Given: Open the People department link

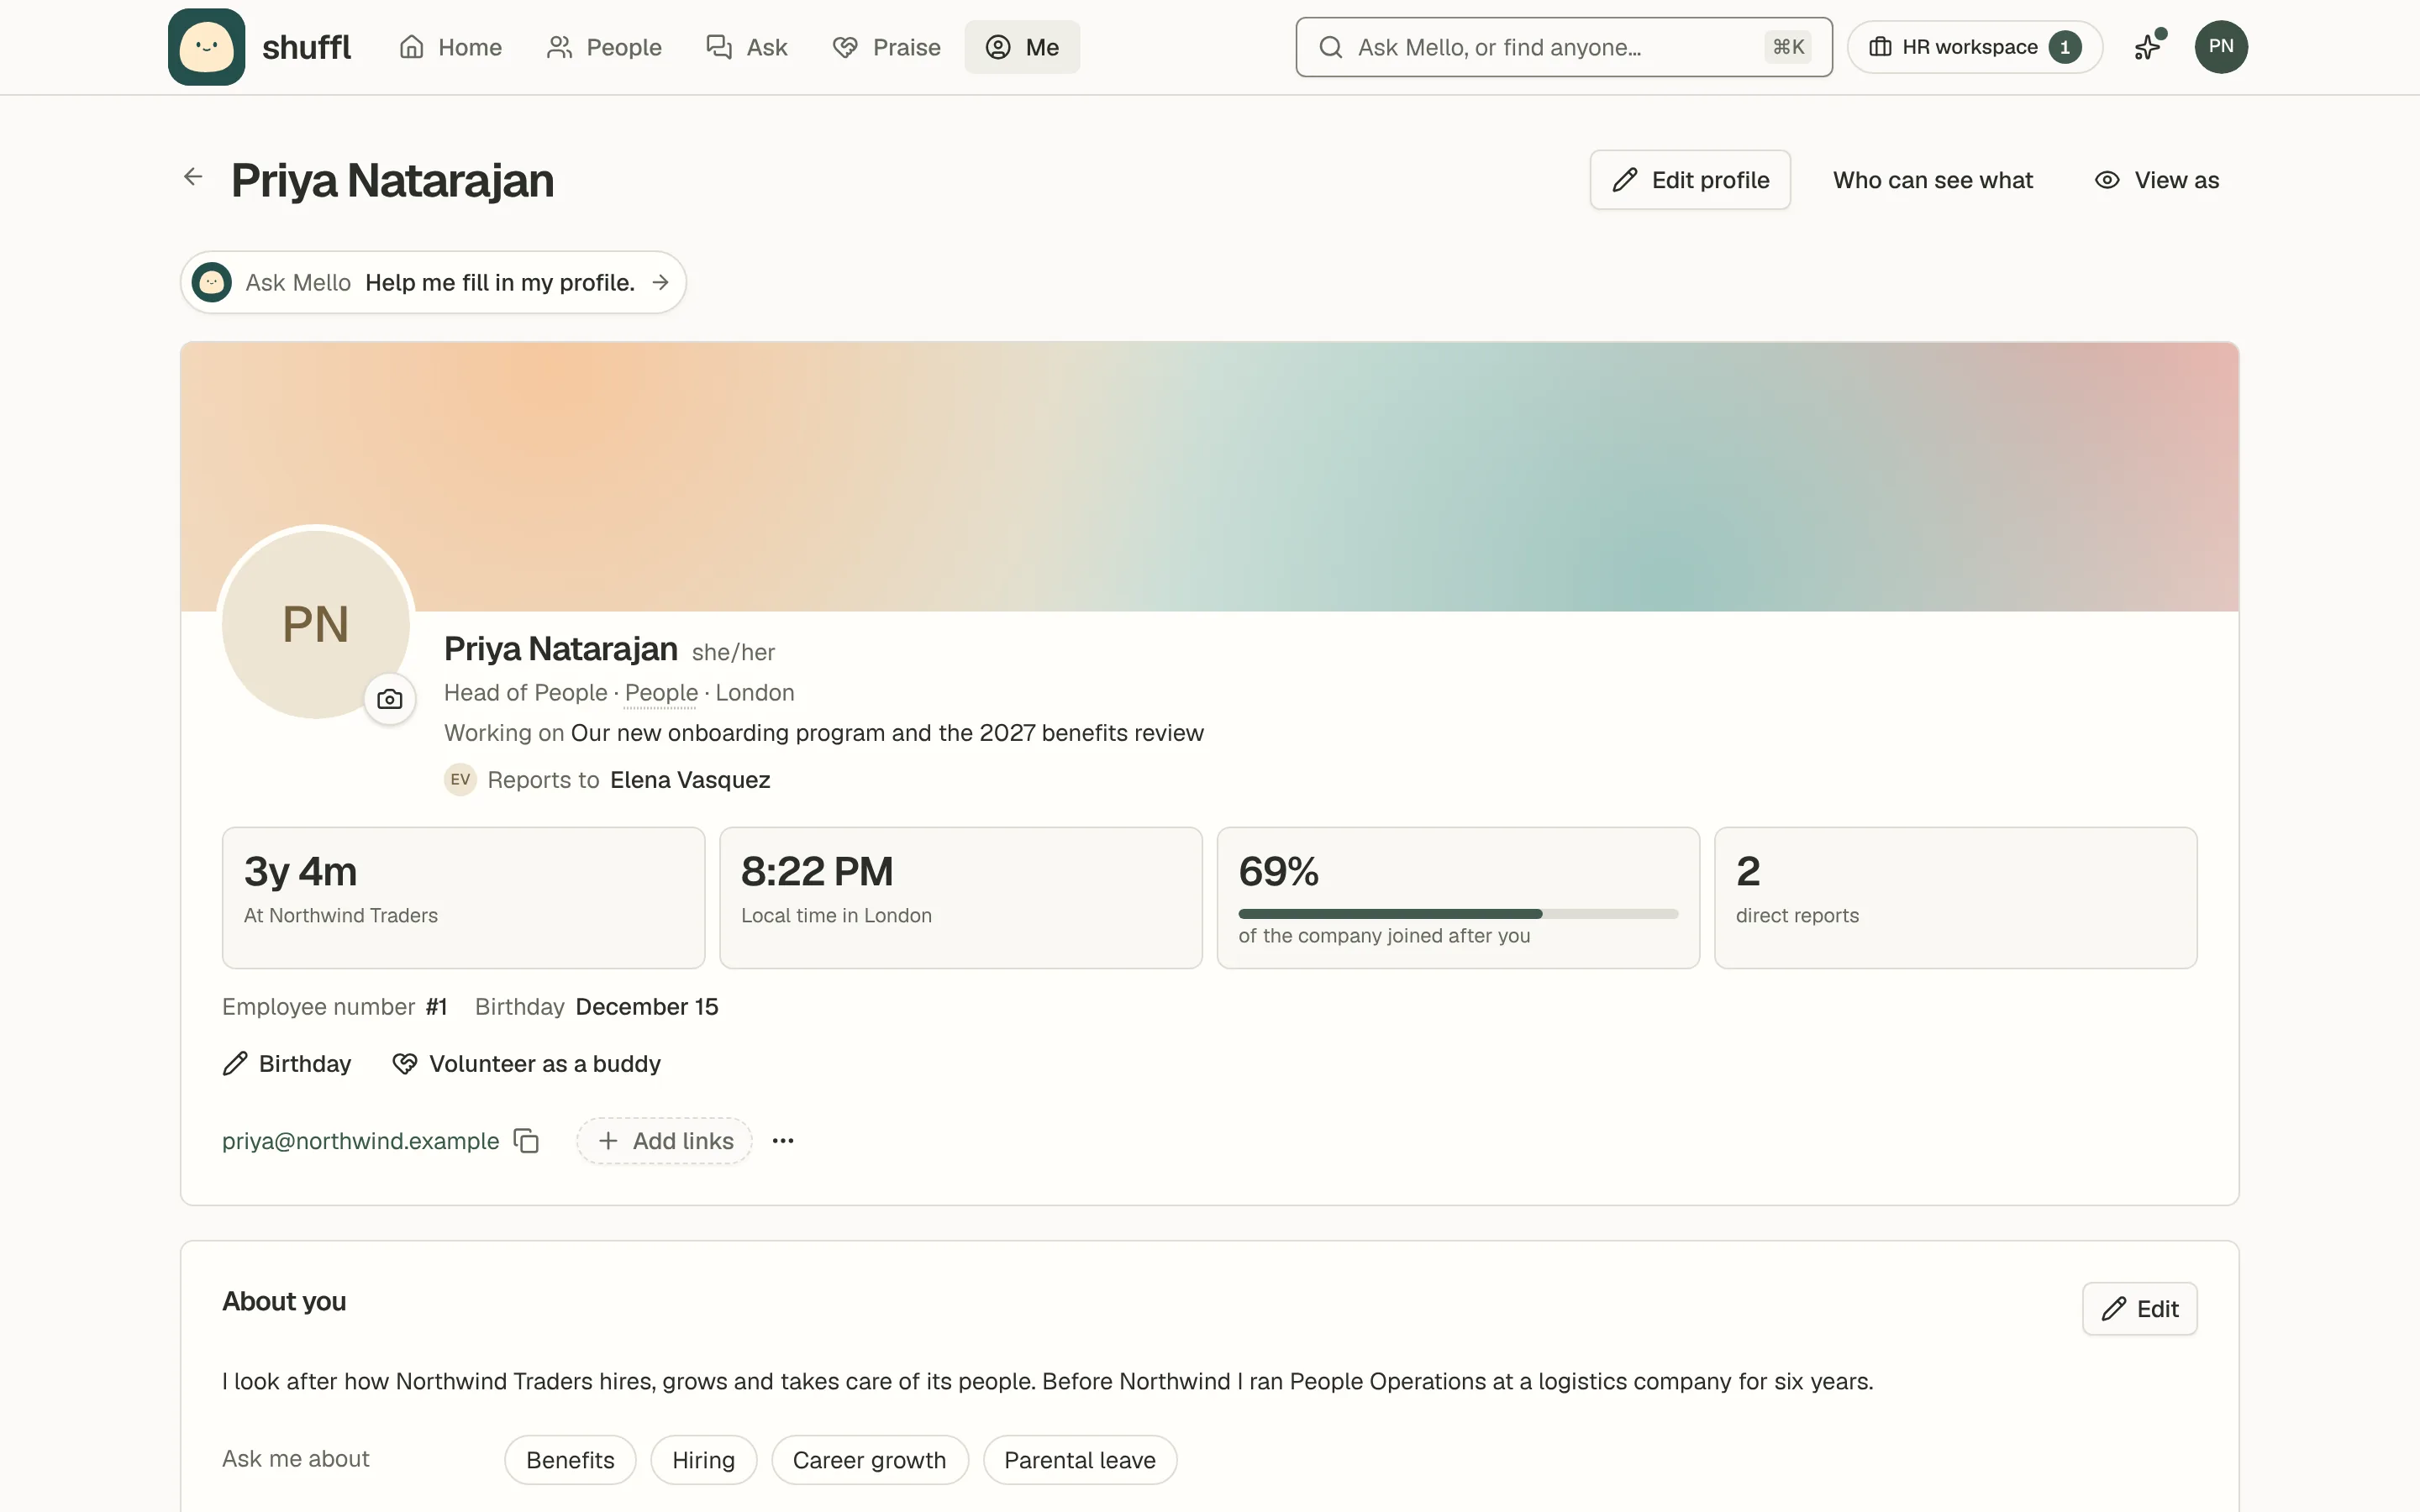Looking at the screenshot, I should [x=661, y=693].
